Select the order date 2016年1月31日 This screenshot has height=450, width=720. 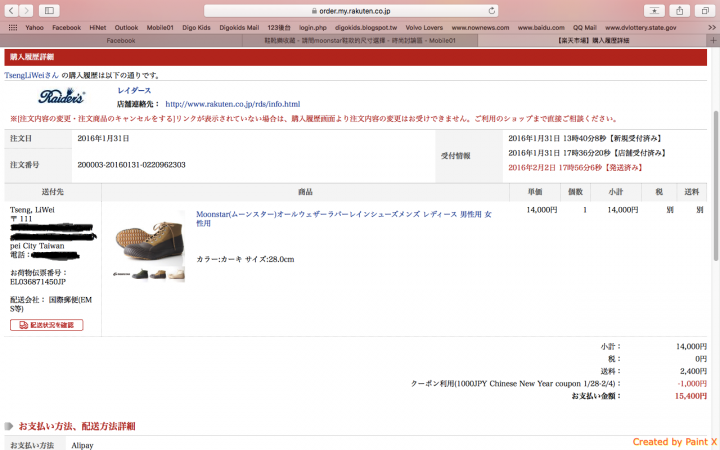pyautogui.click(x=103, y=138)
